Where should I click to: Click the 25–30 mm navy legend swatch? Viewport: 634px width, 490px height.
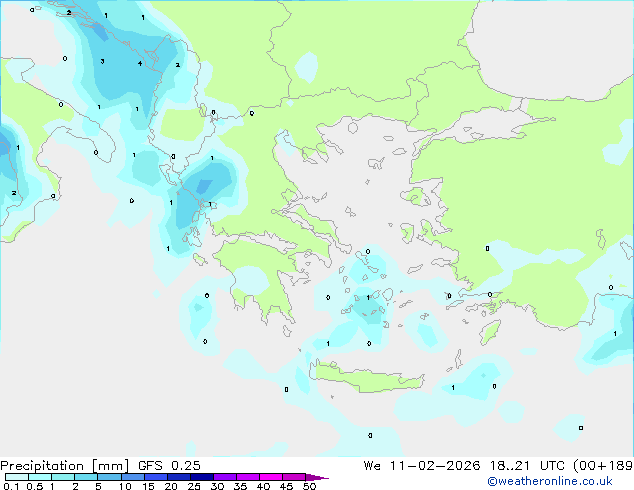coord(201,477)
